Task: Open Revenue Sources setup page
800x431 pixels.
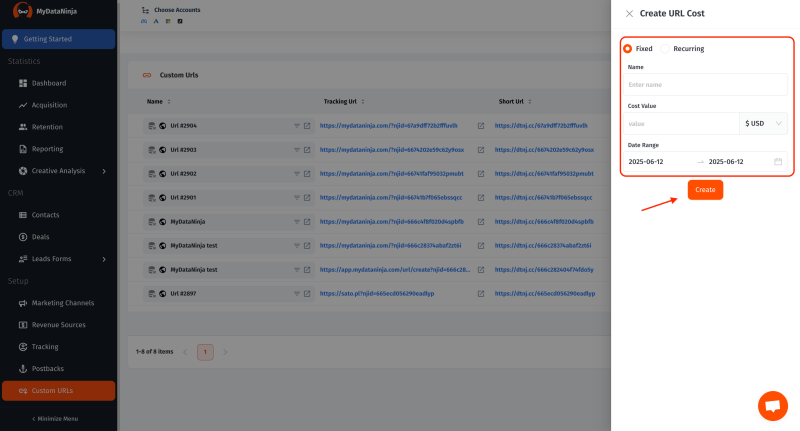Action: [x=59, y=325]
